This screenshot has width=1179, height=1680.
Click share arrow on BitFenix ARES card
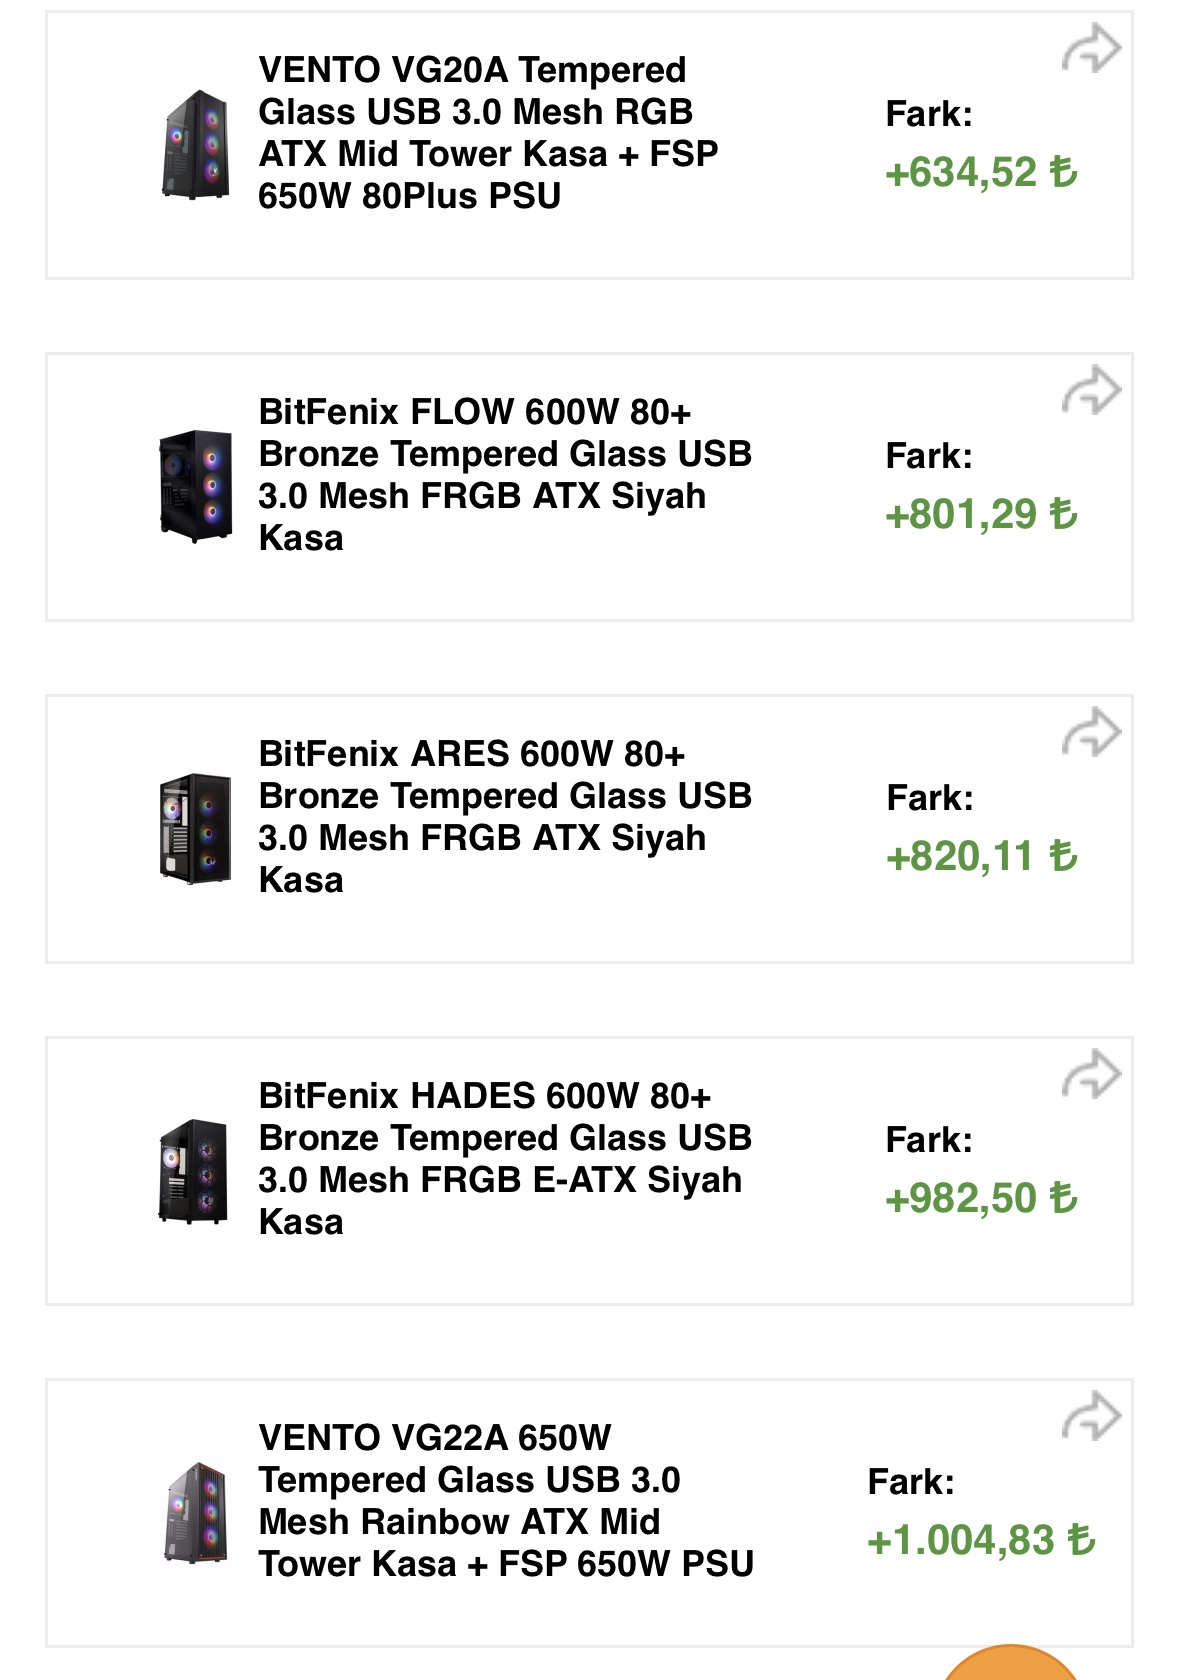point(1091,733)
